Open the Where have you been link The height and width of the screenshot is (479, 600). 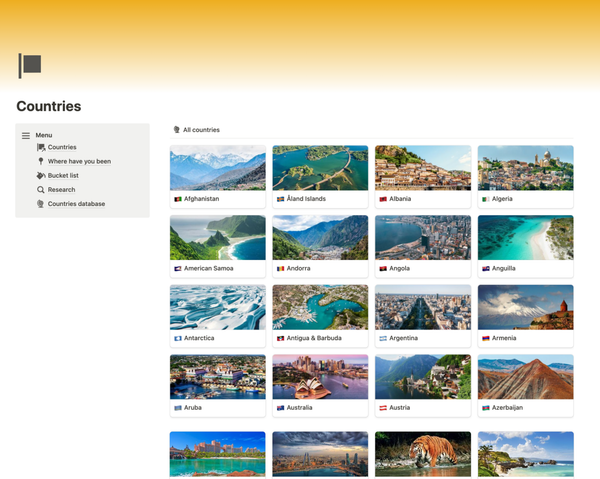(x=79, y=161)
